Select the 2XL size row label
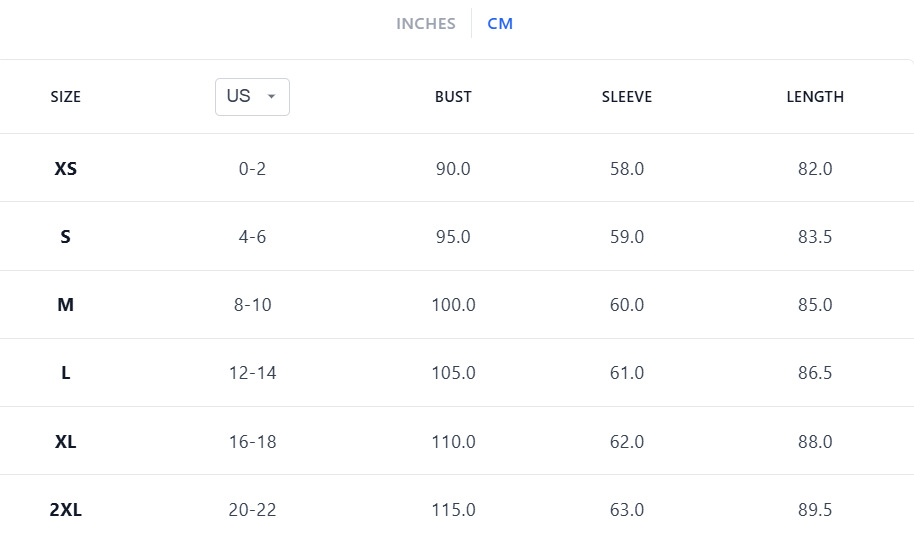The width and height of the screenshot is (914, 538). 66,510
